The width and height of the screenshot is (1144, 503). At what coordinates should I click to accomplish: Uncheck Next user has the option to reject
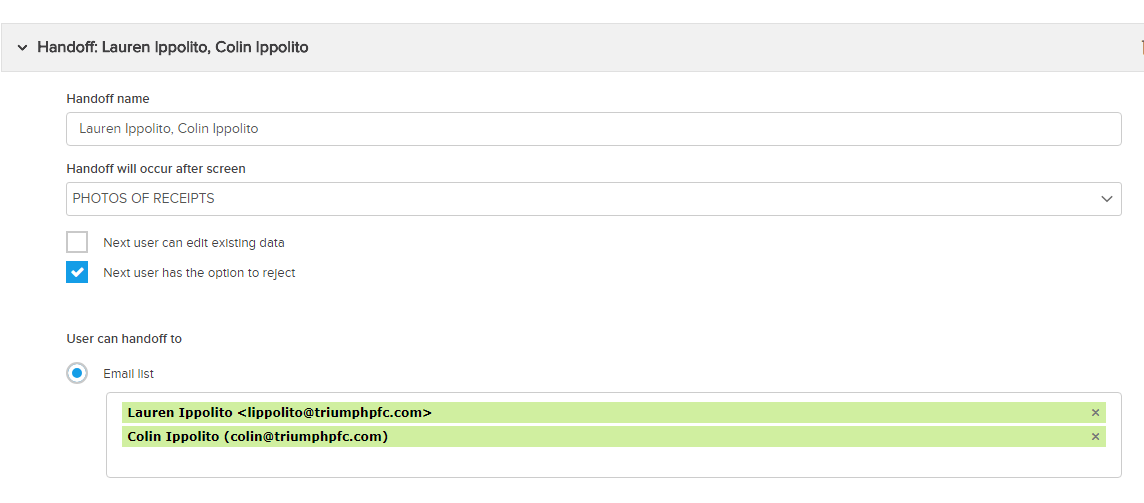click(77, 272)
